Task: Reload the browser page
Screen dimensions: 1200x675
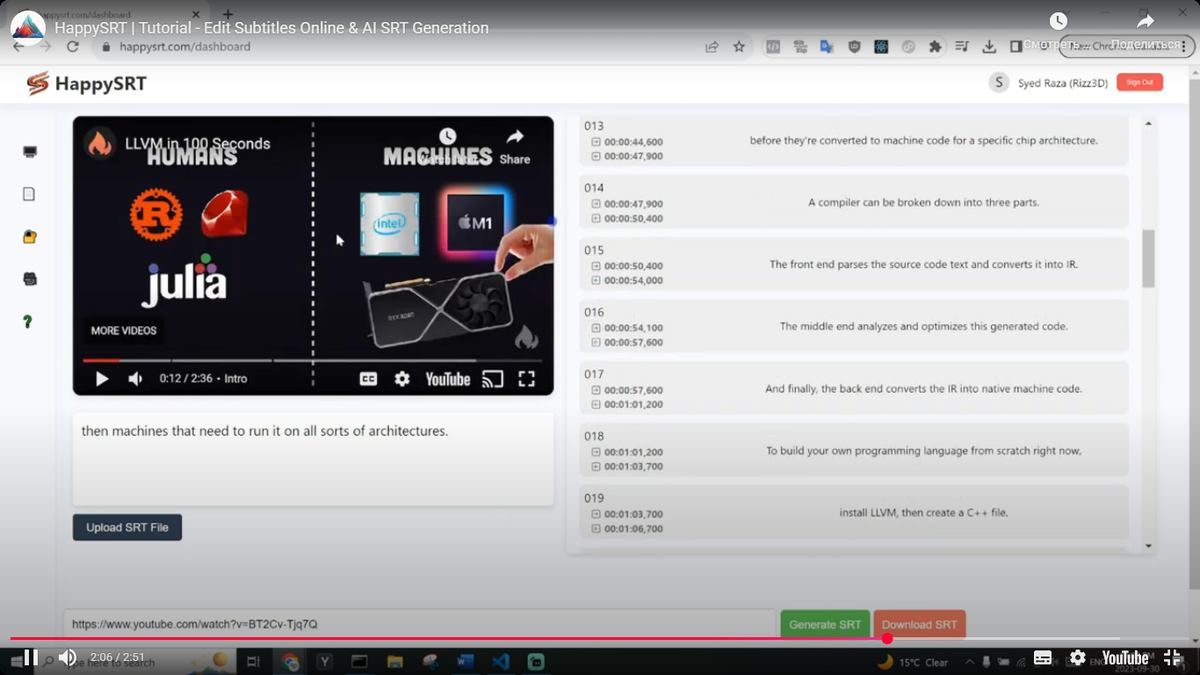Action: click(72, 47)
